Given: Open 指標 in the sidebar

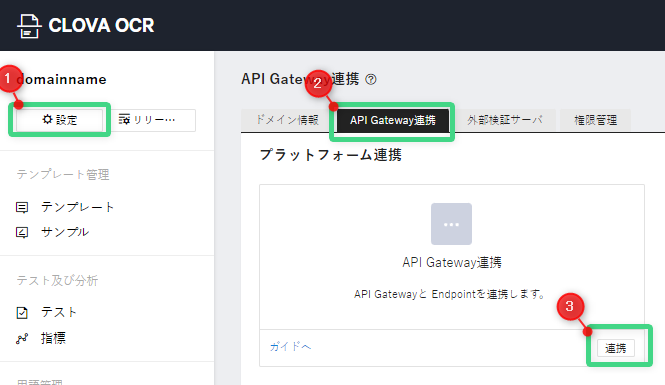Looking at the screenshot, I should [x=53, y=338].
